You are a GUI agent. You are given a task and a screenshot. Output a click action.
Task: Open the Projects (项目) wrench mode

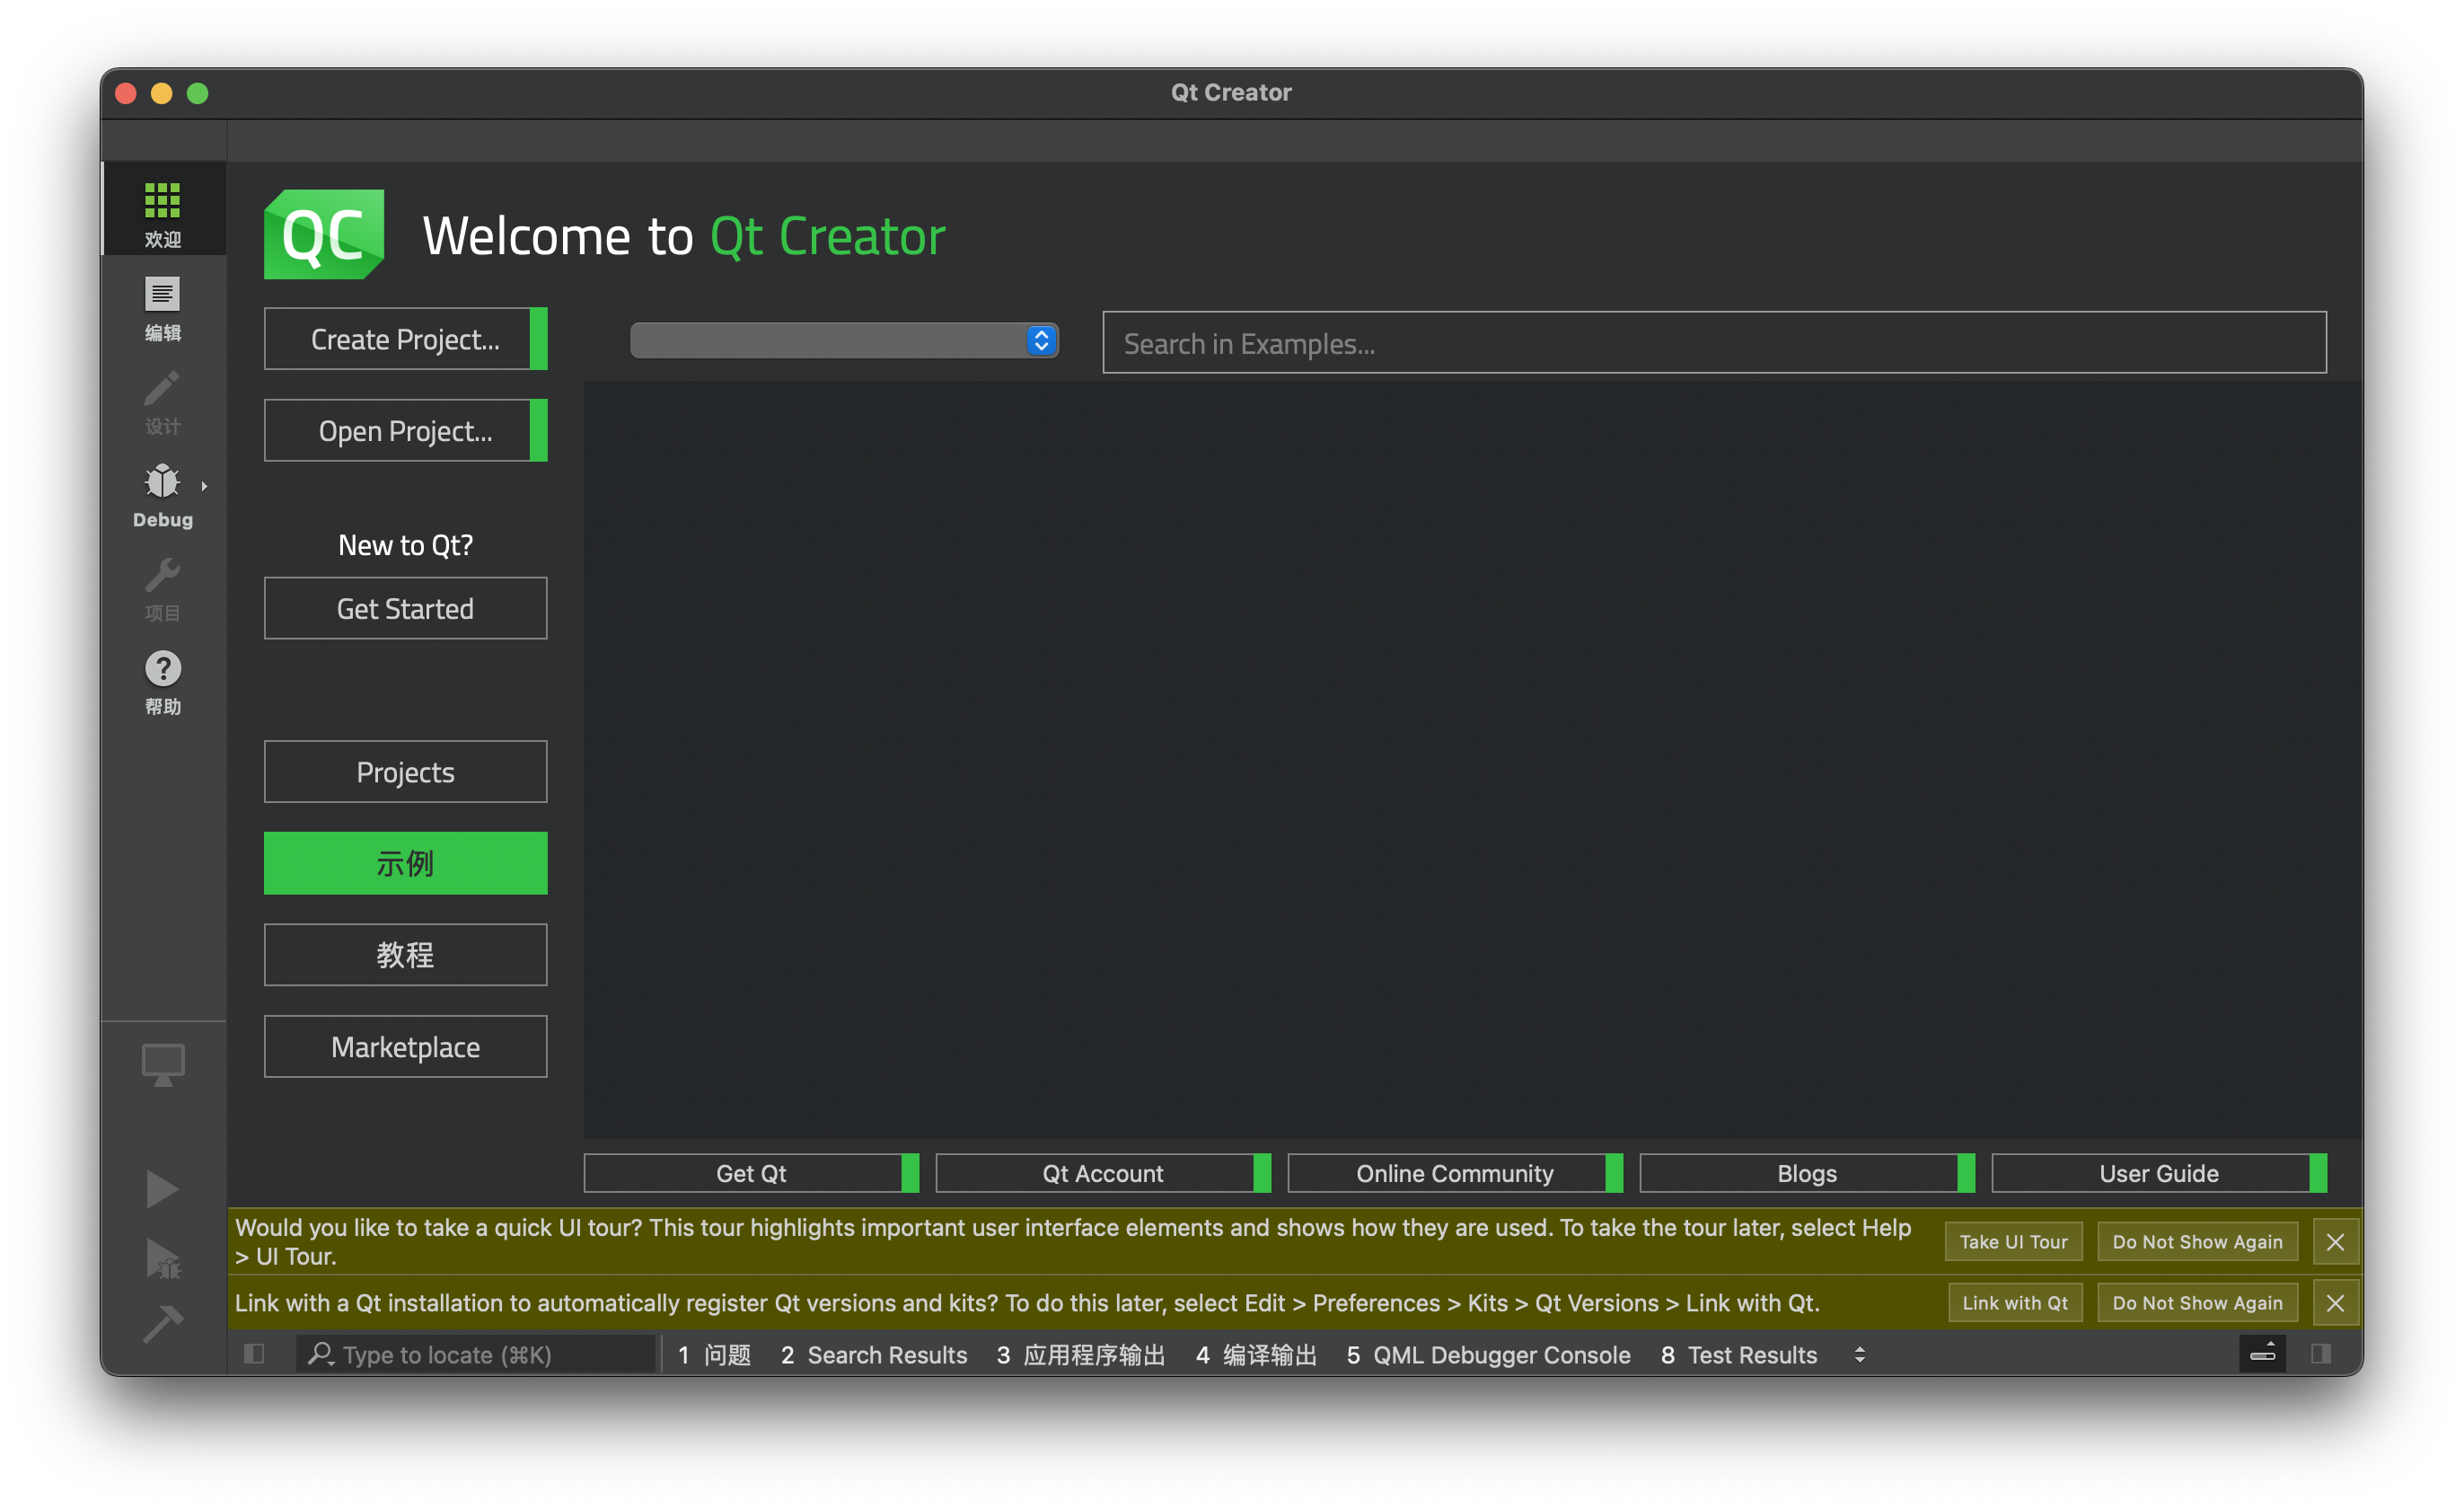[x=163, y=589]
